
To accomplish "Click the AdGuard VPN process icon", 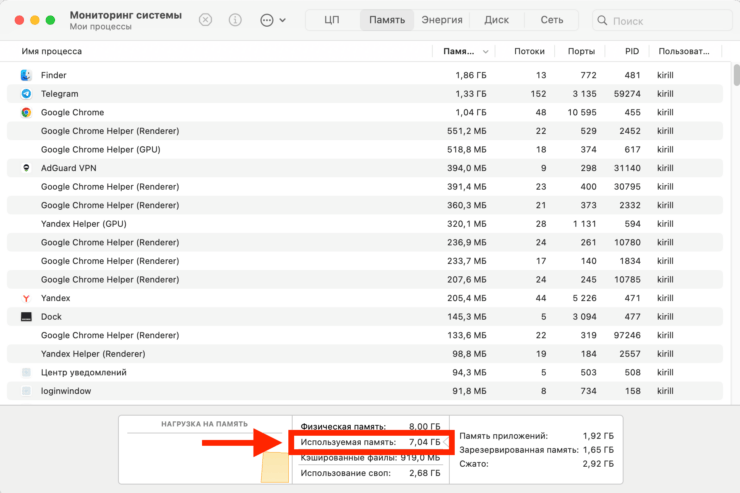I will [26, 168].
